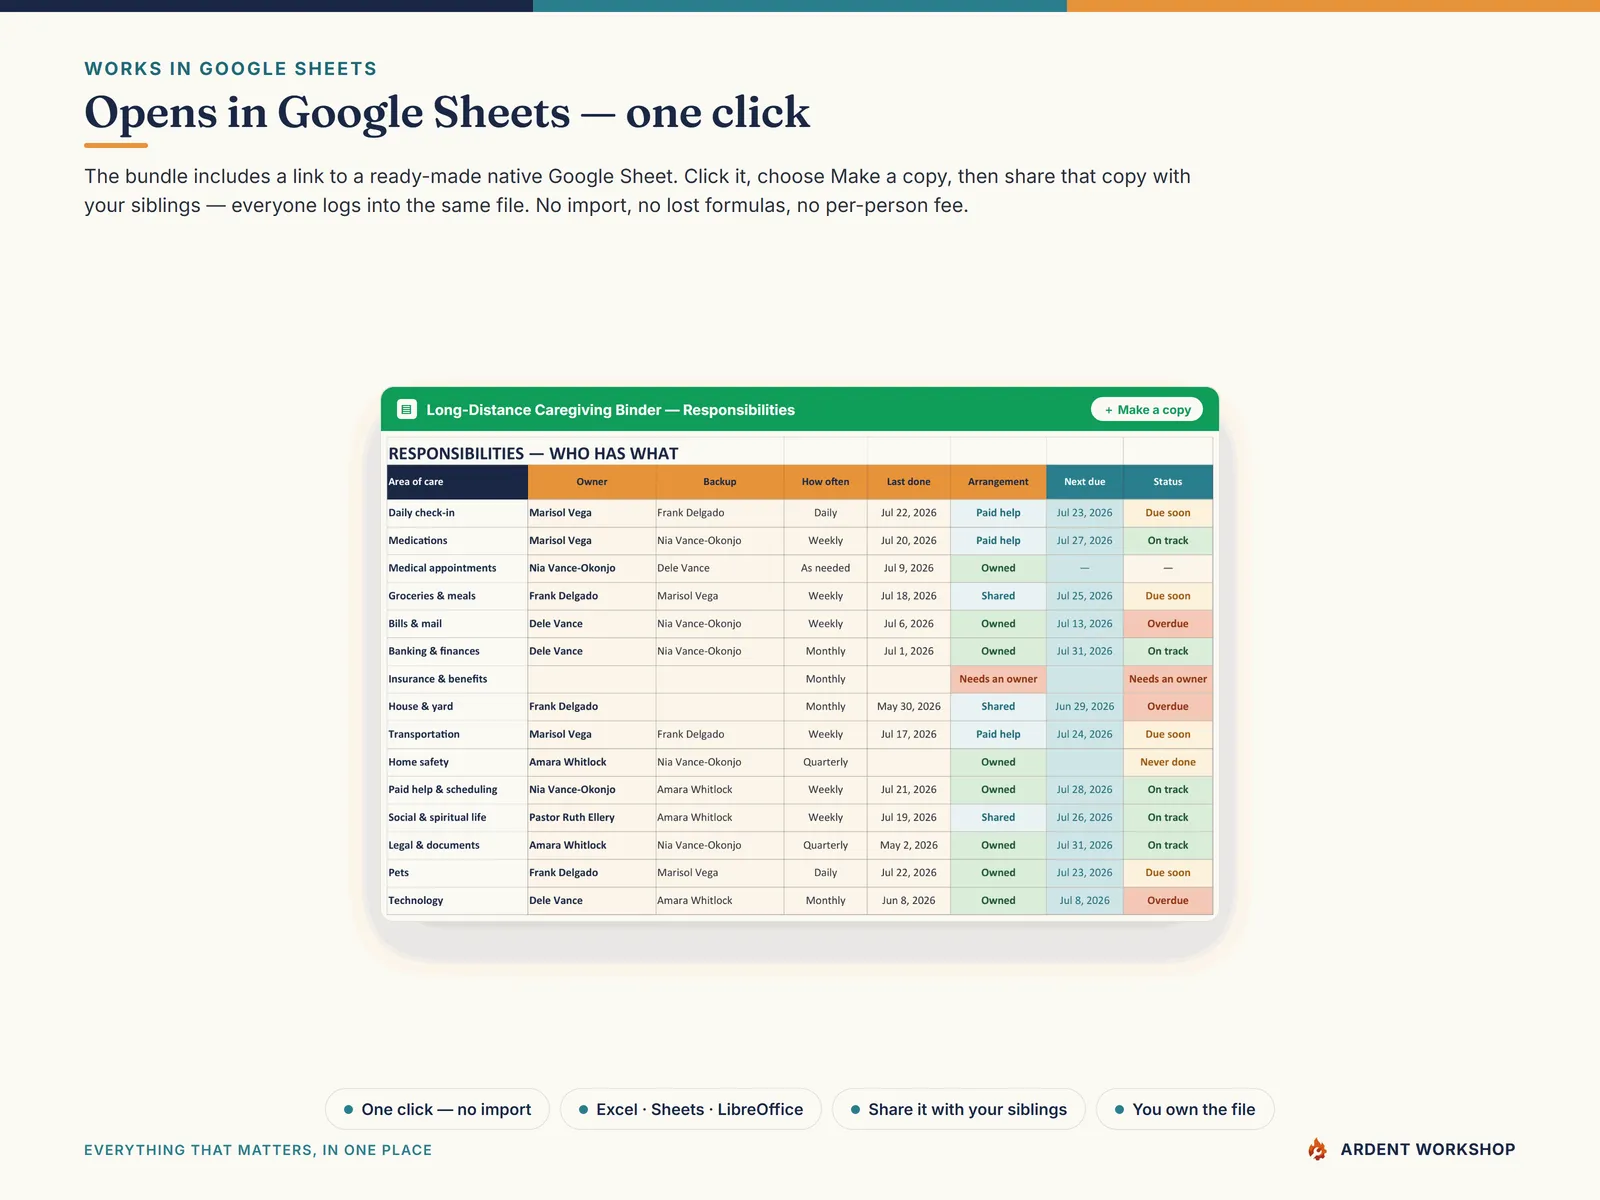Click the Works in Google Sheets heading label
Screen dimensions: 1600x1200
231,69
